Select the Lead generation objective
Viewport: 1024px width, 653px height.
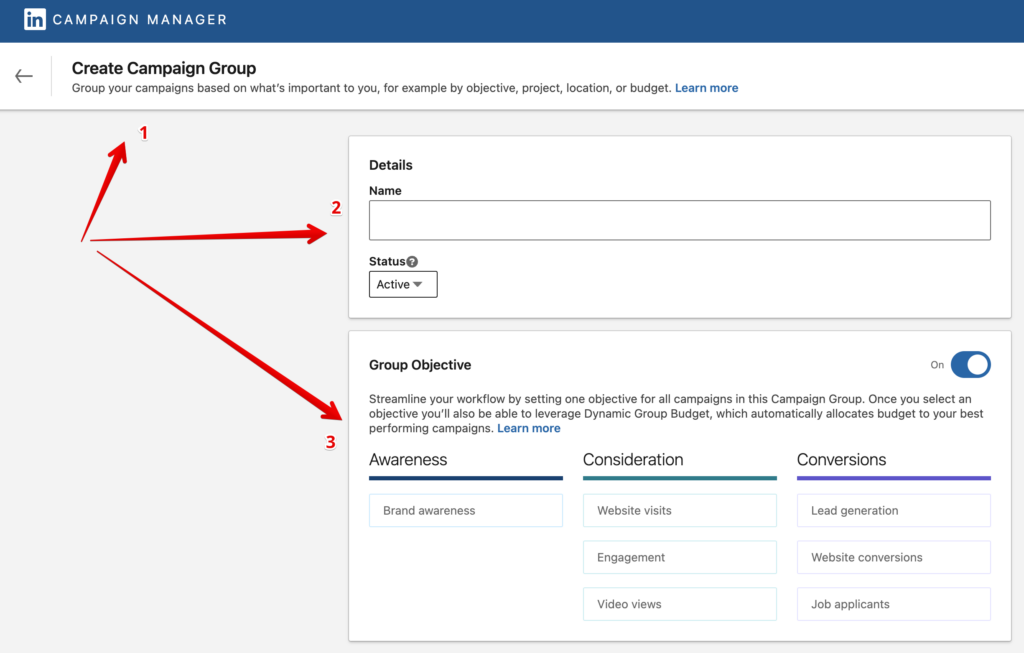click(x=893, y=511)
